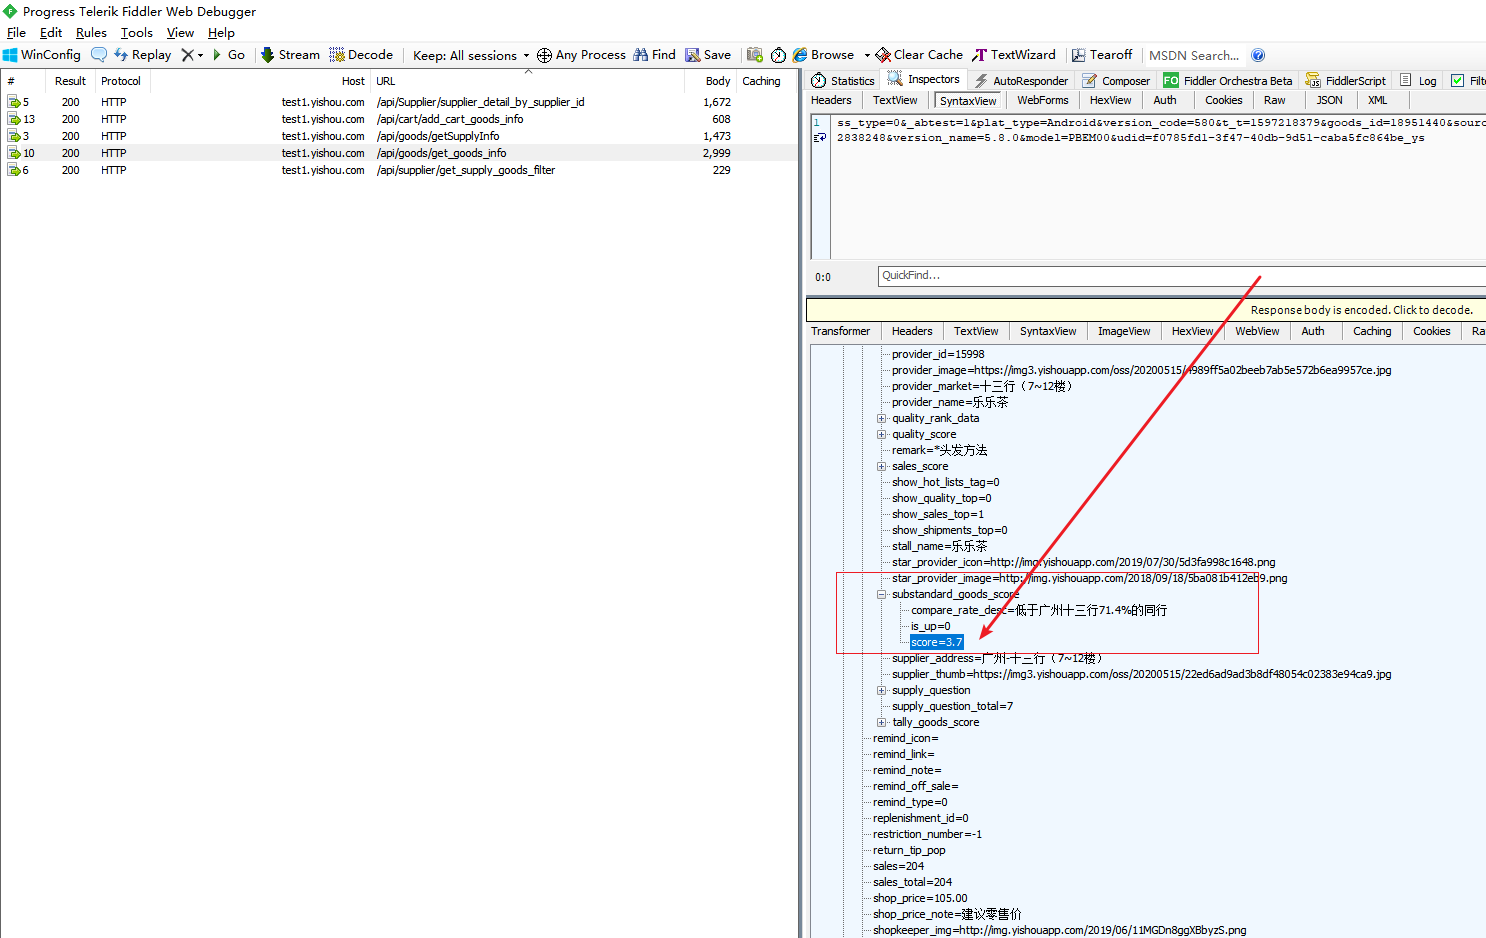This screenshot has width=1486, height=938.
Task: Switch request inspector to WebForms view
Action: click(x=1043, y=100)
